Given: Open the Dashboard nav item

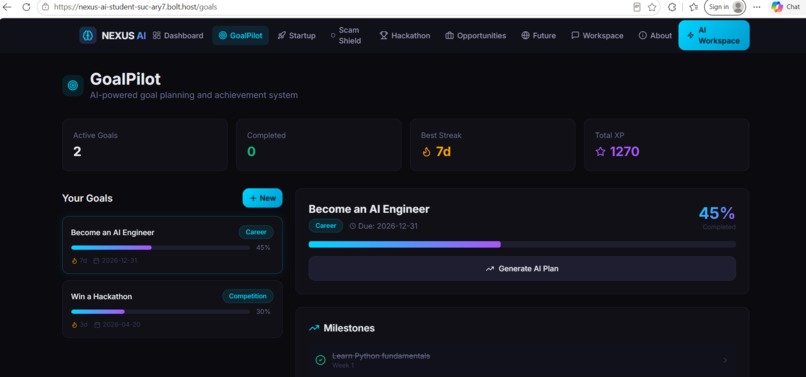Looking at the screenshot, I should click(178, 35).
